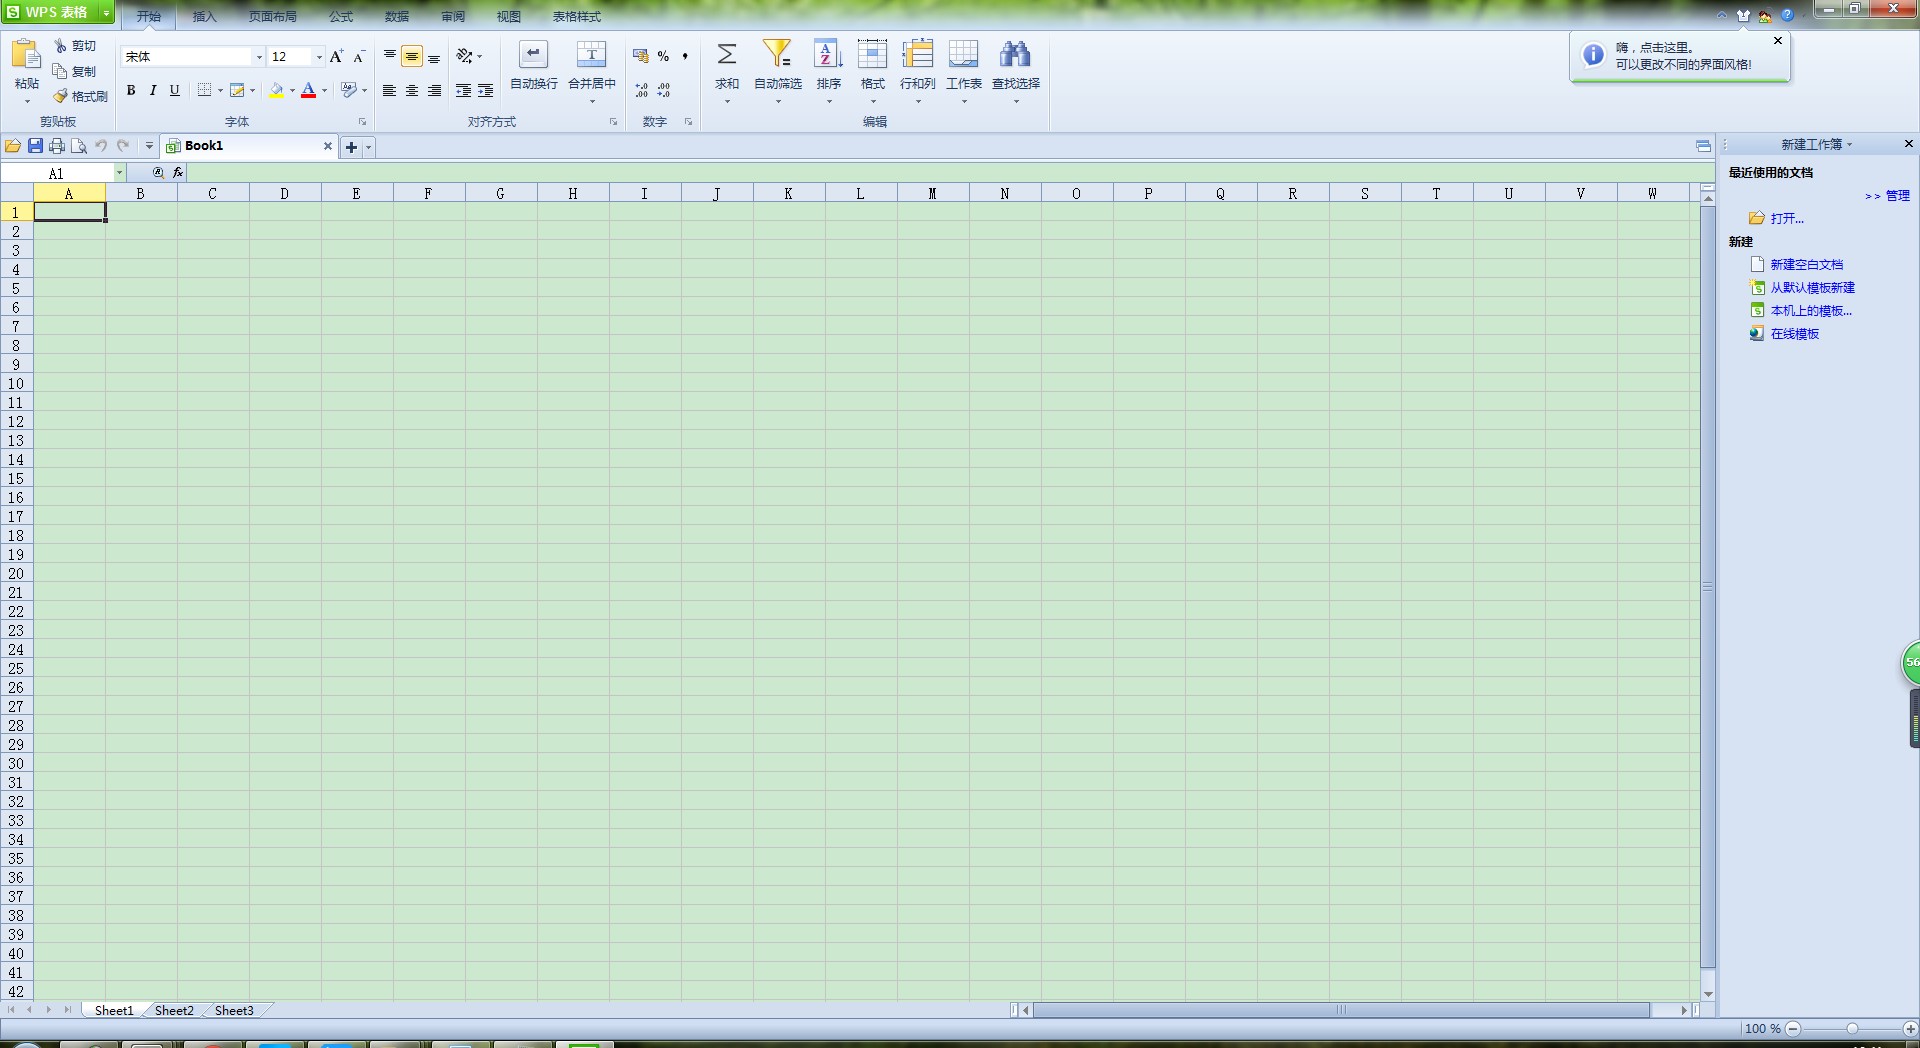
Task: Click the 格式刷 format painter icon
Action: click(62, 96)
